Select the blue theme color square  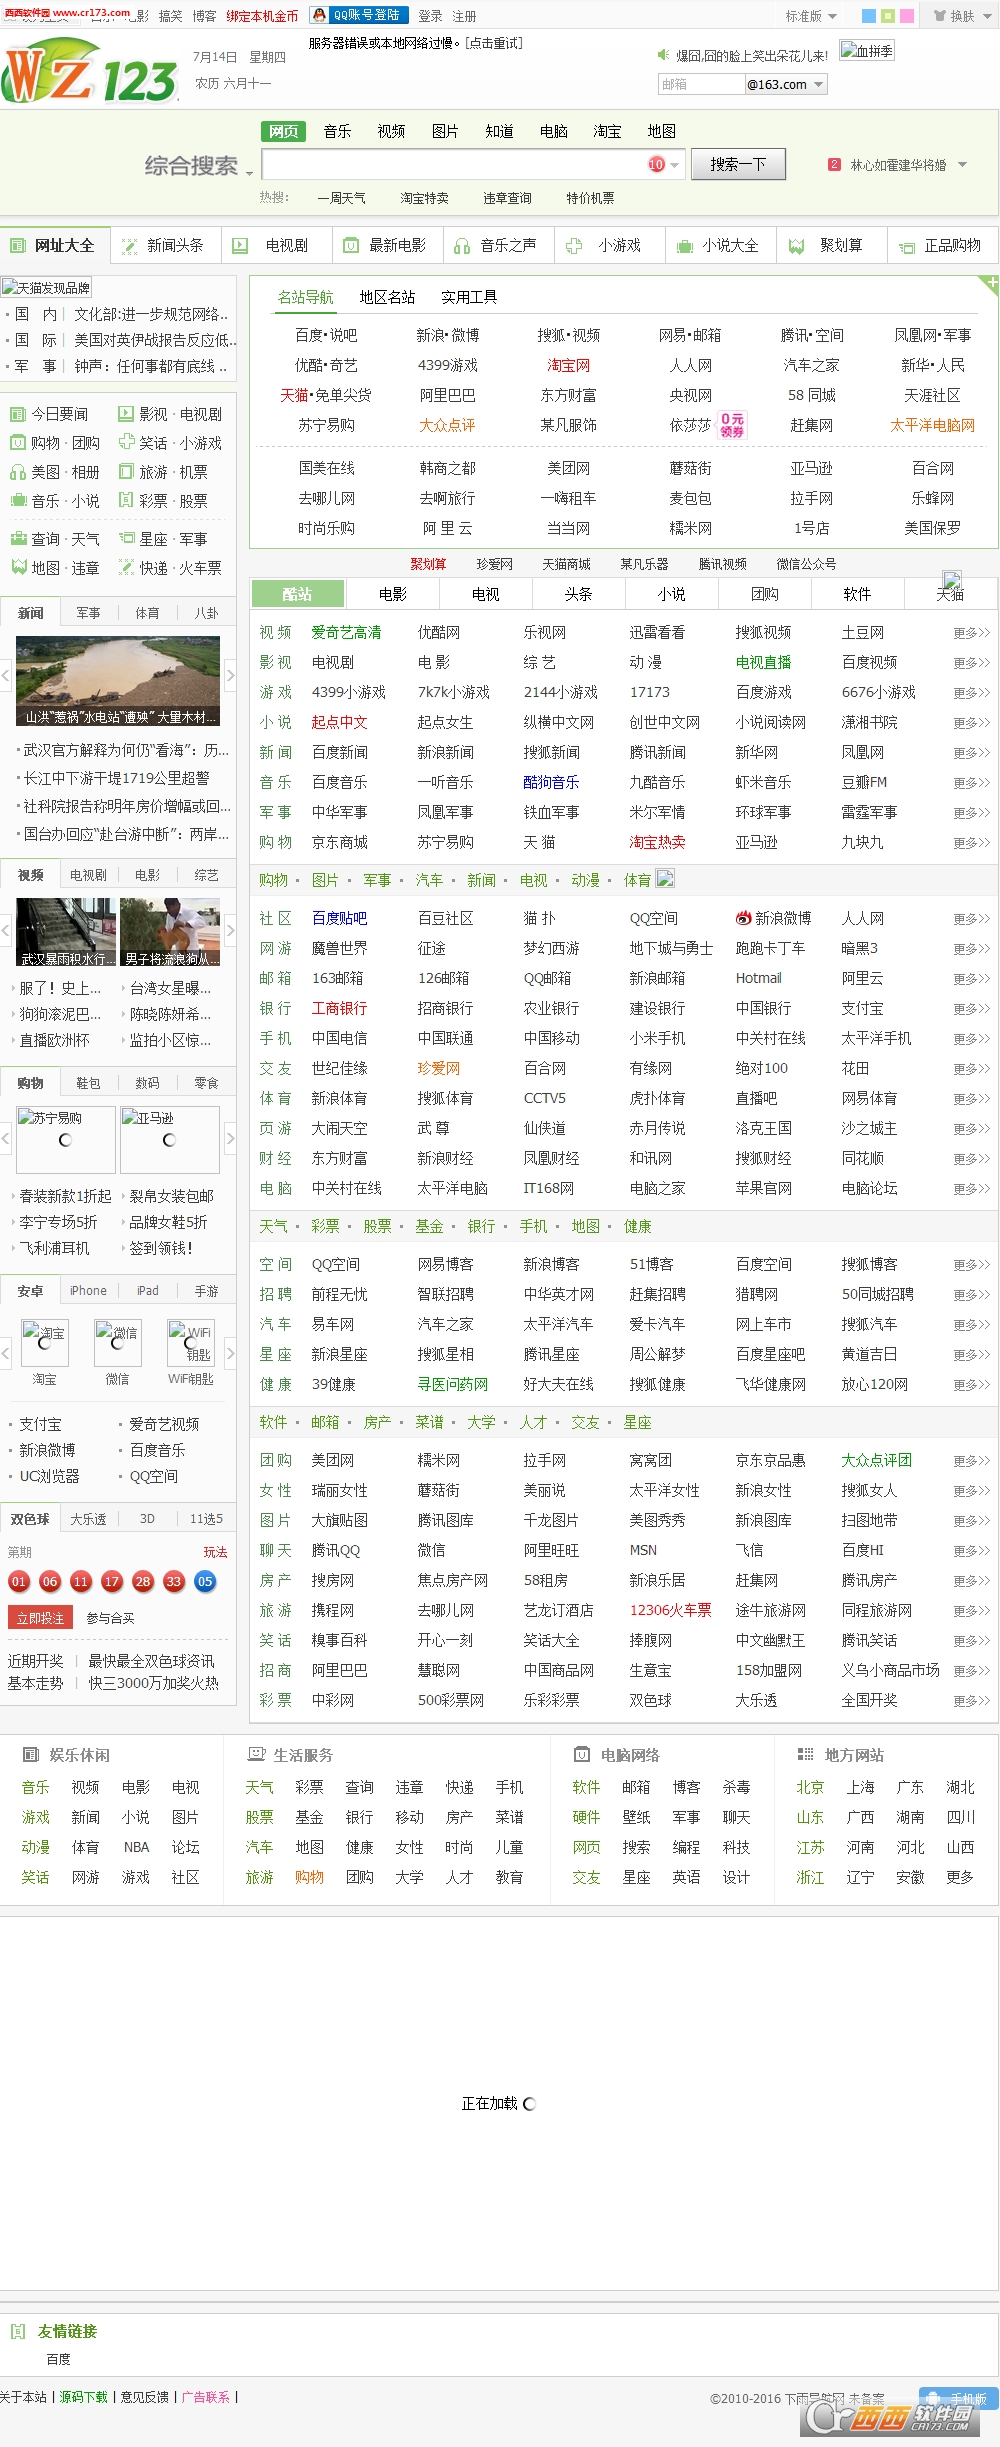click(868, 16)
